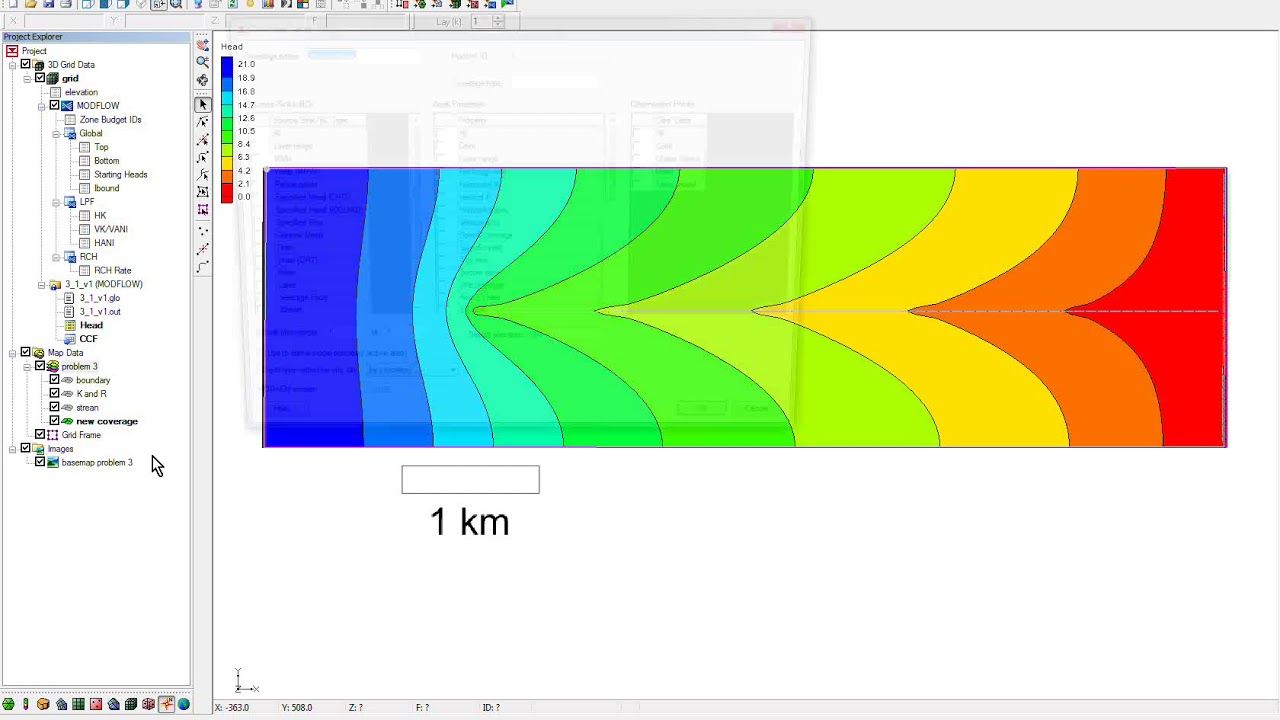Switch to 2D Mesh module icon
Image resolution: width=1280 pixels, height=720 pixels.
(61, 705)
